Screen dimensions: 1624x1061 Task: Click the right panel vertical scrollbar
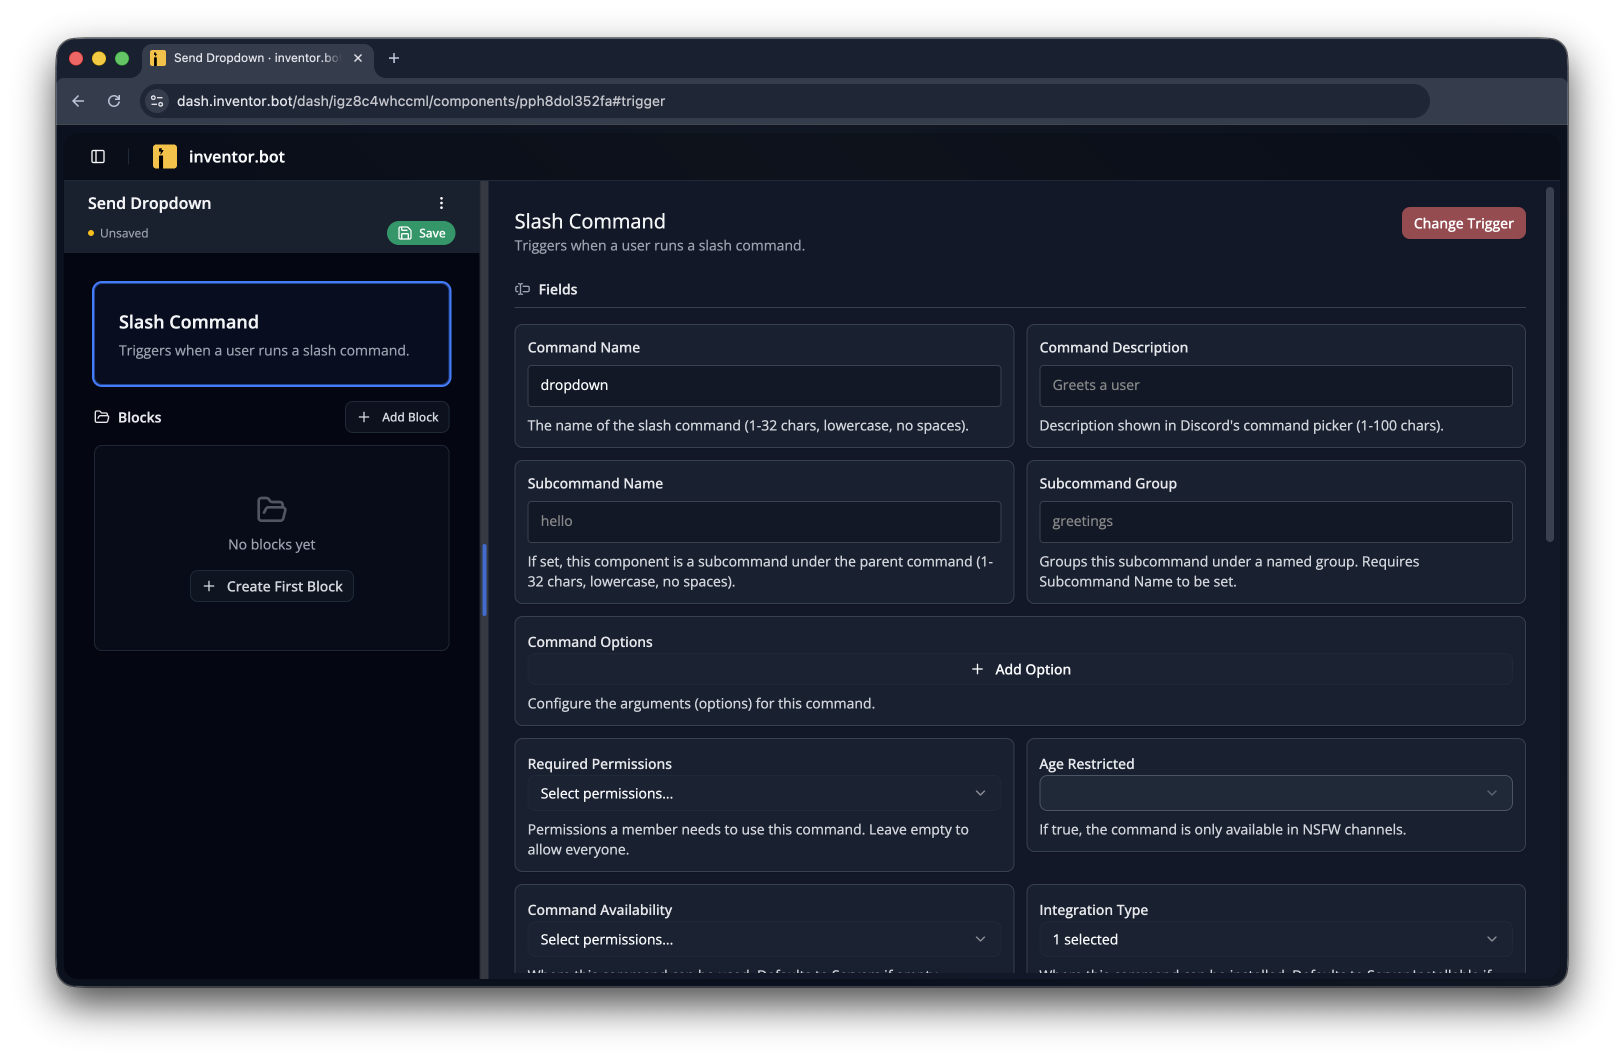click(x=1550, y=365)
